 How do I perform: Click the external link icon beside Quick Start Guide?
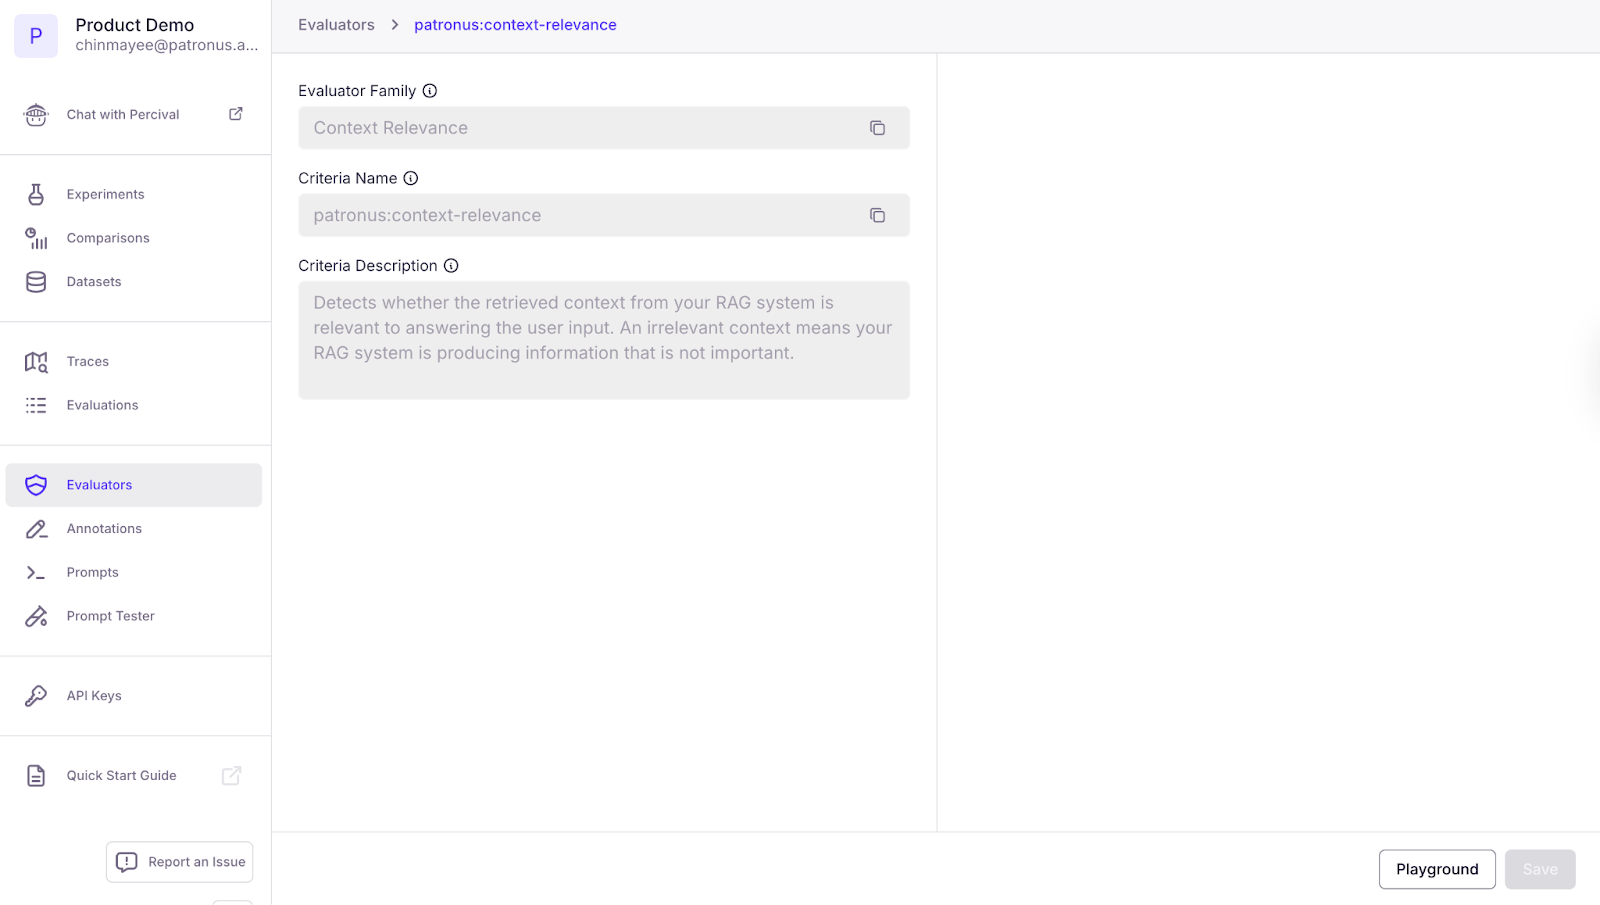(x=231, y=775)
